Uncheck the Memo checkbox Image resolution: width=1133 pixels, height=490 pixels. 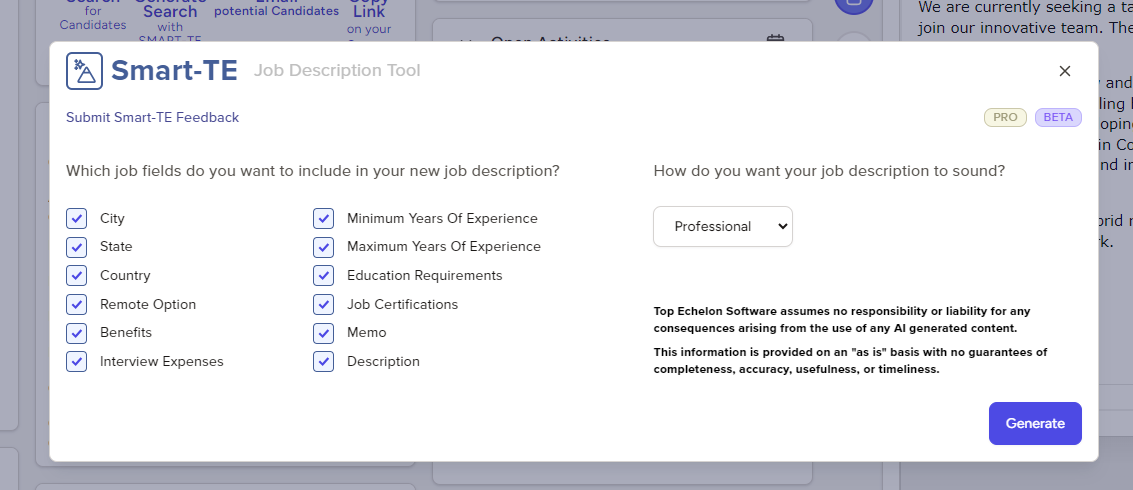[323, 332]
